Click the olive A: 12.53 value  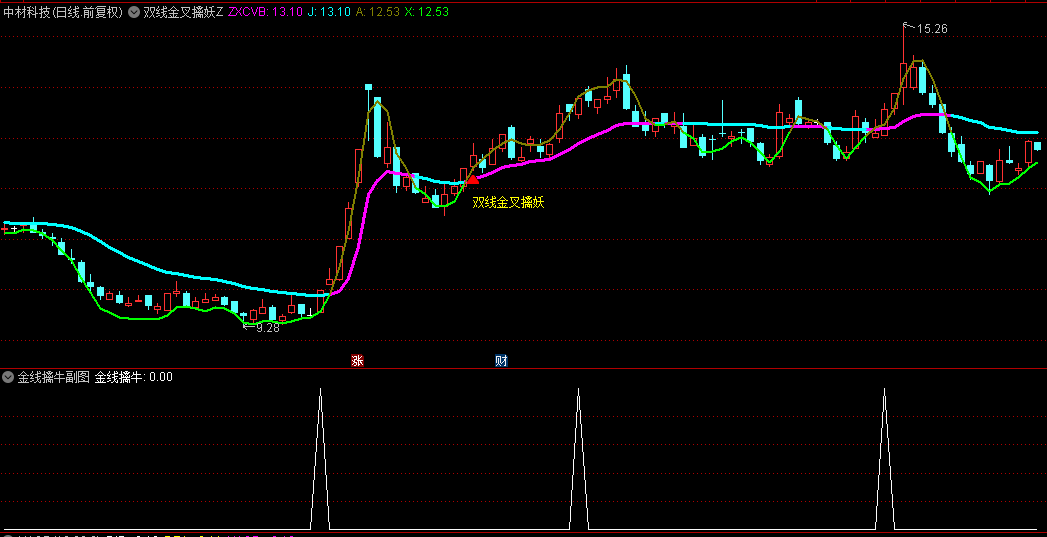point(377,12)
